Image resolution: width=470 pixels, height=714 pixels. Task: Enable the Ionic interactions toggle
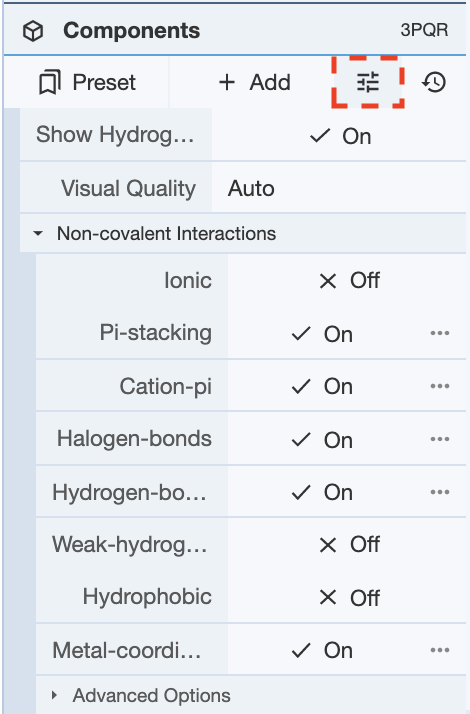click(x=347, y=280)
